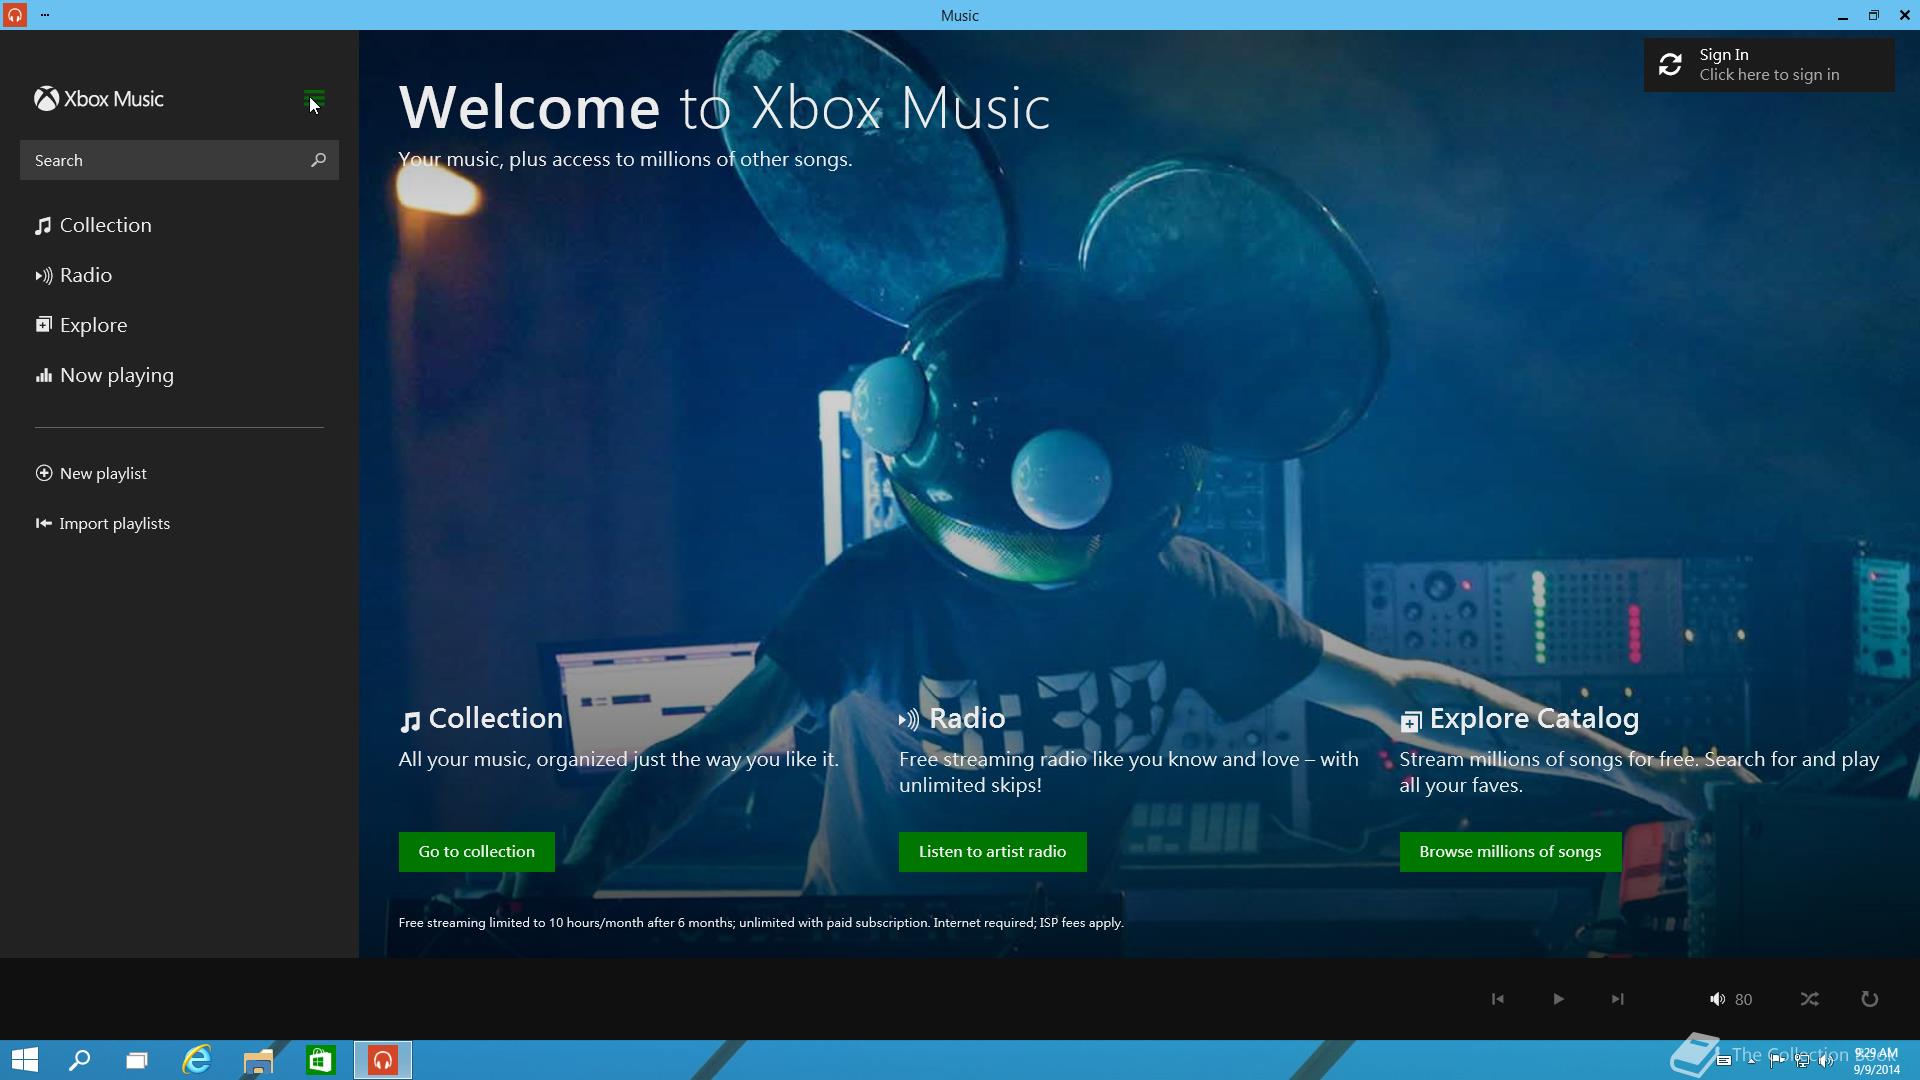Open taskbar Search
The image size is (1920, 1080).
click(x=79, y=1060)
